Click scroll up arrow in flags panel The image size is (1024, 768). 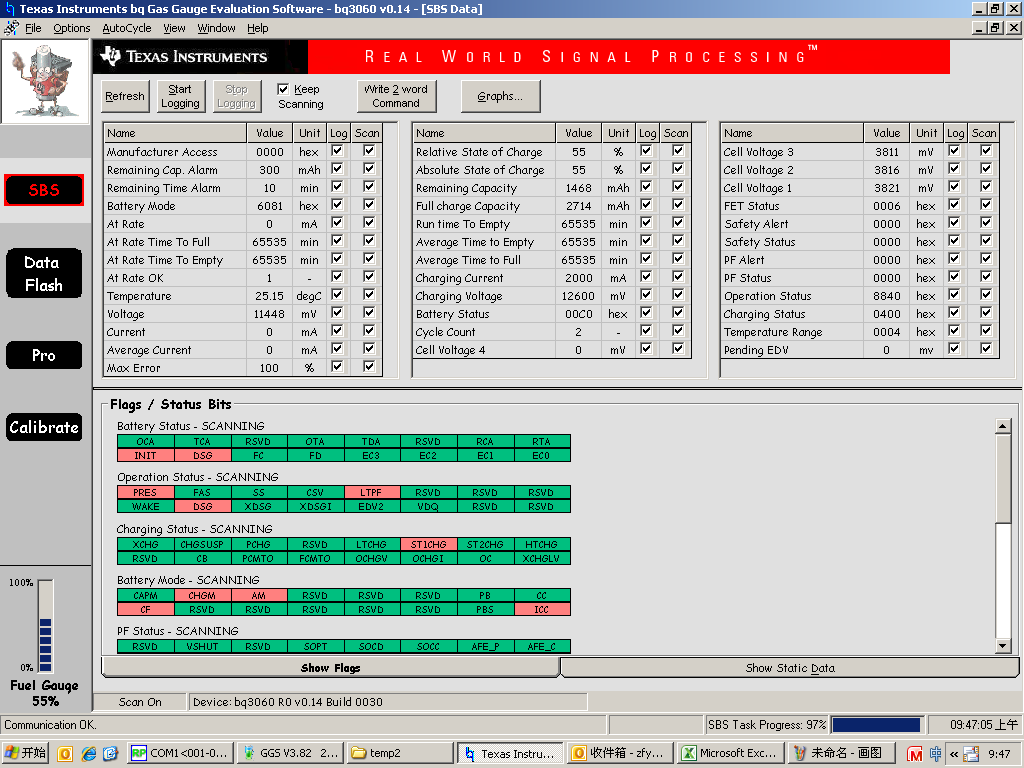click(x=1003, y=426)
